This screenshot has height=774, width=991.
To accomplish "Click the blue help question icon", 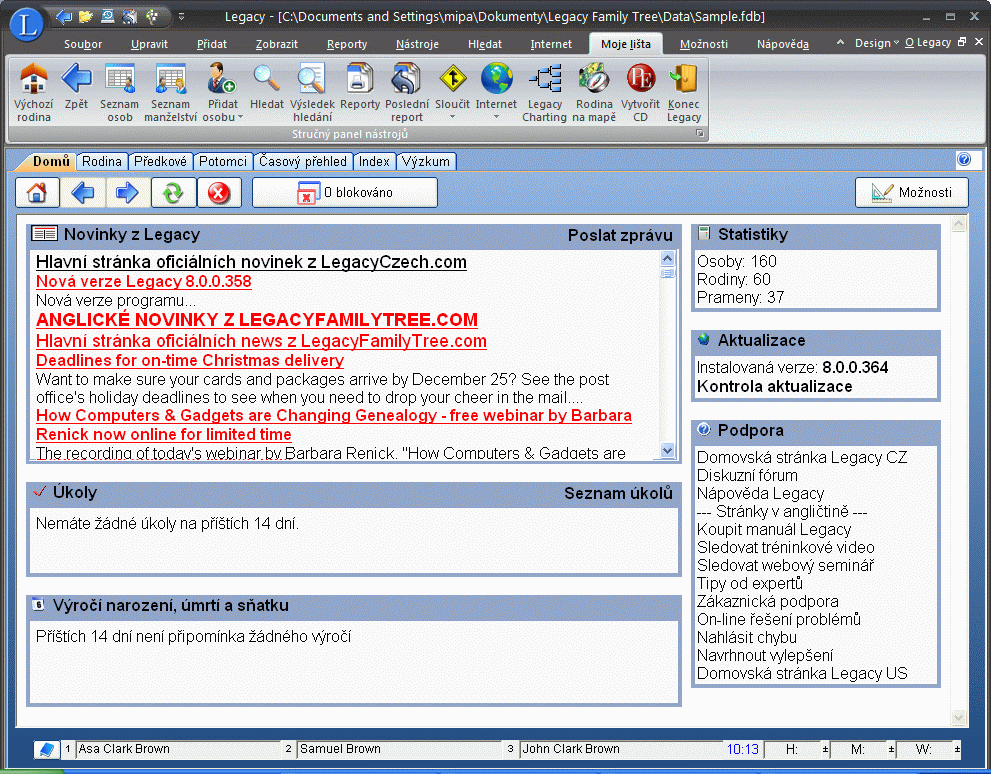I will (x=964, y=159).
